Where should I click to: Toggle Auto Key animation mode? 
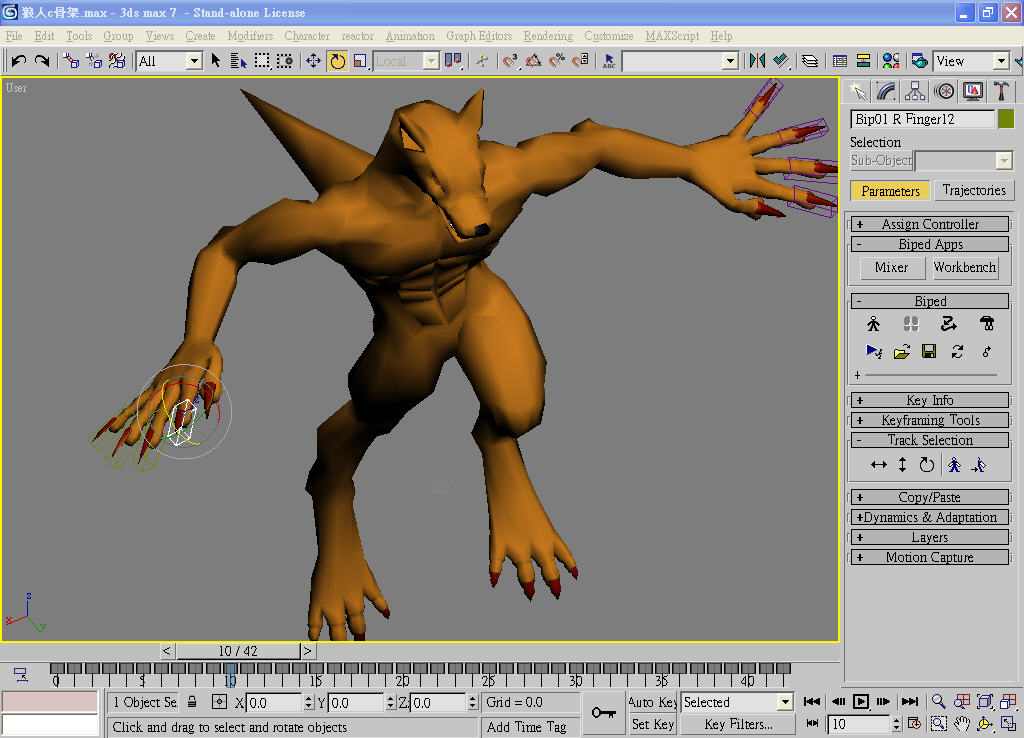coord(652,702)
